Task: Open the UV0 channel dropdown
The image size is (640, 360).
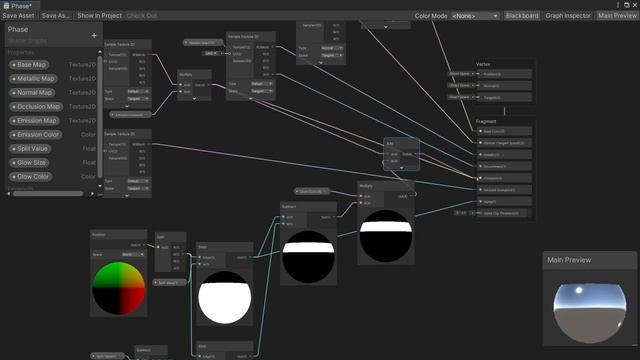Action: pyautogui.click(x=212, y=53)
